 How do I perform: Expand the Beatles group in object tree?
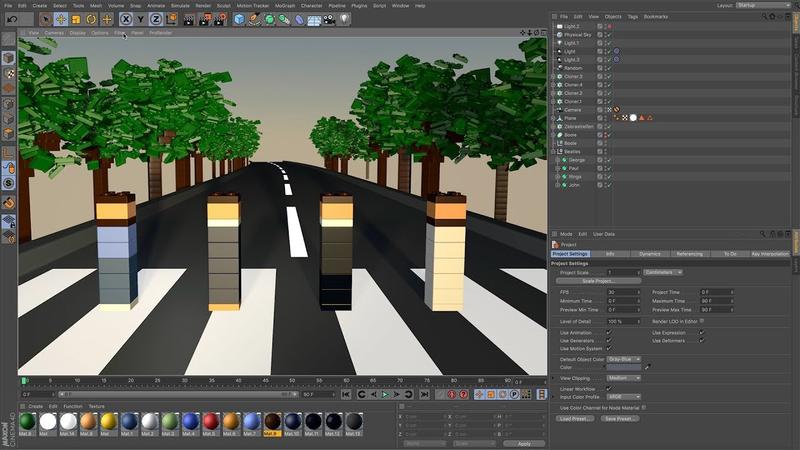pos(553,151)
